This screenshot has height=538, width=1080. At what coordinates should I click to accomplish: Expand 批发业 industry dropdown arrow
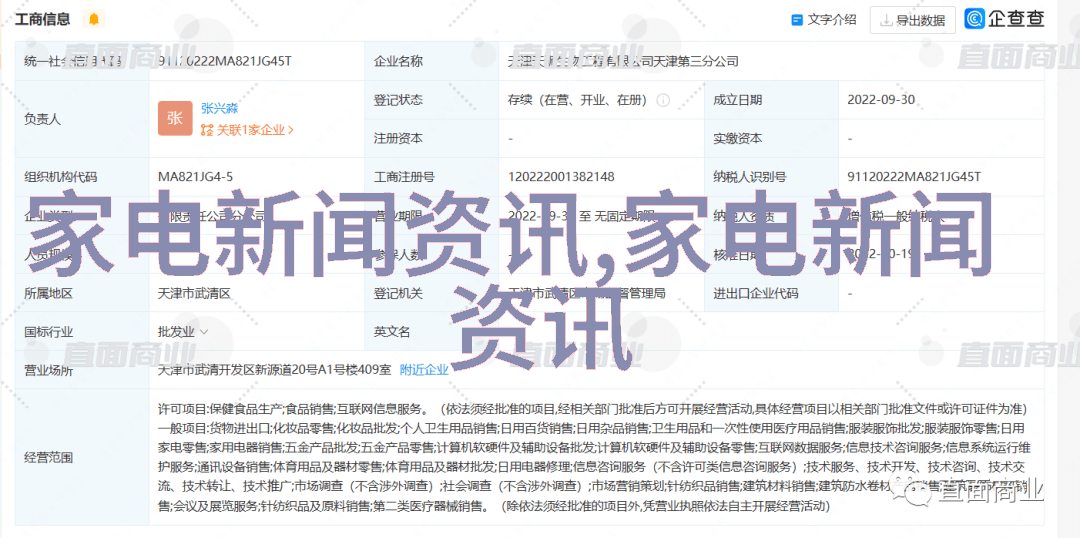click(x=204, y=331)
